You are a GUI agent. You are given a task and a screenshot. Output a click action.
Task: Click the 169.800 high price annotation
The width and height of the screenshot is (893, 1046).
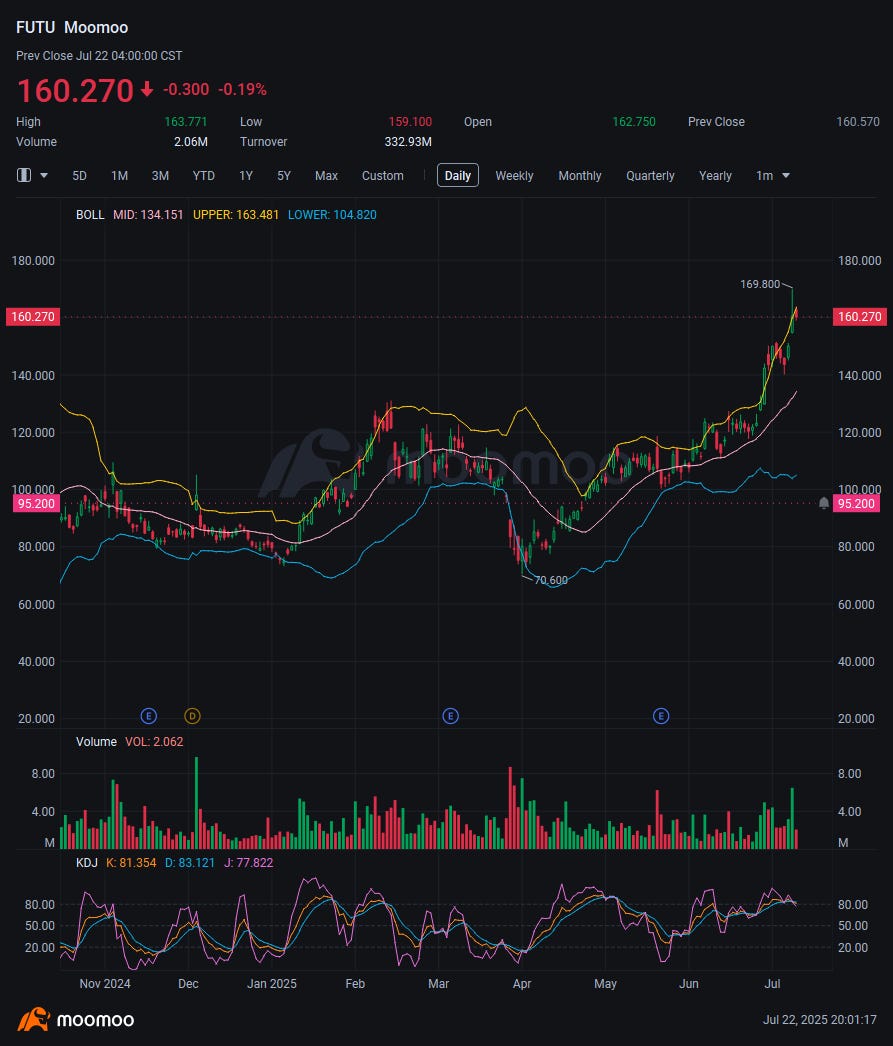(x=760, y=284)
